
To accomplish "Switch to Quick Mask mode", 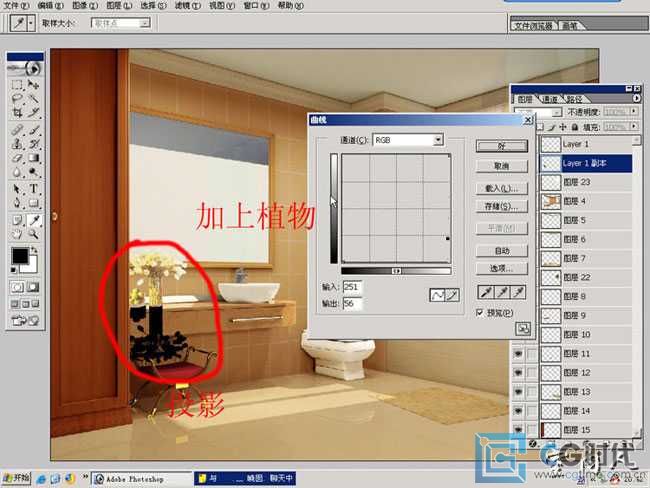I will point(33,287).
